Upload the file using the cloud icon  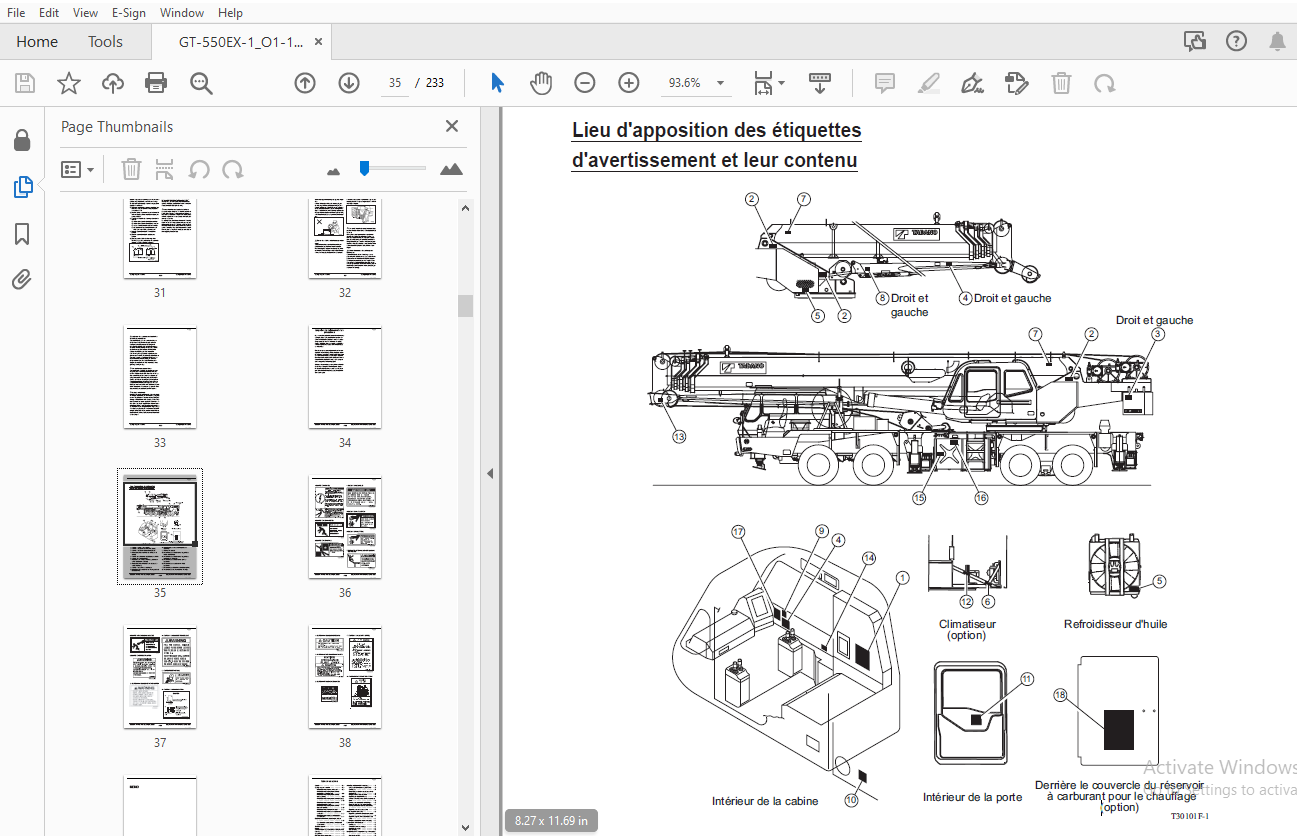pos(112,83)
